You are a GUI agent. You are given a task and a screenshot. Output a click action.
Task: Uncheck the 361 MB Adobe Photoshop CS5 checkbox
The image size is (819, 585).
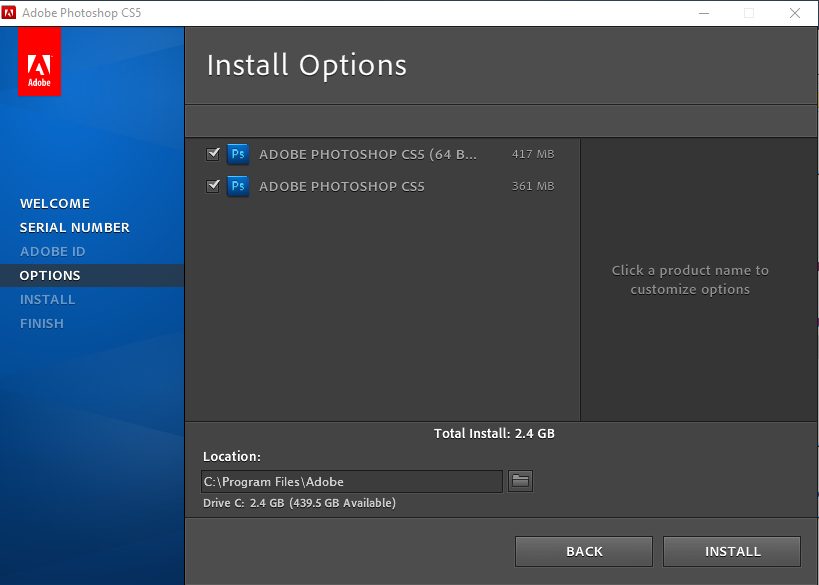(x=212, y=186)
